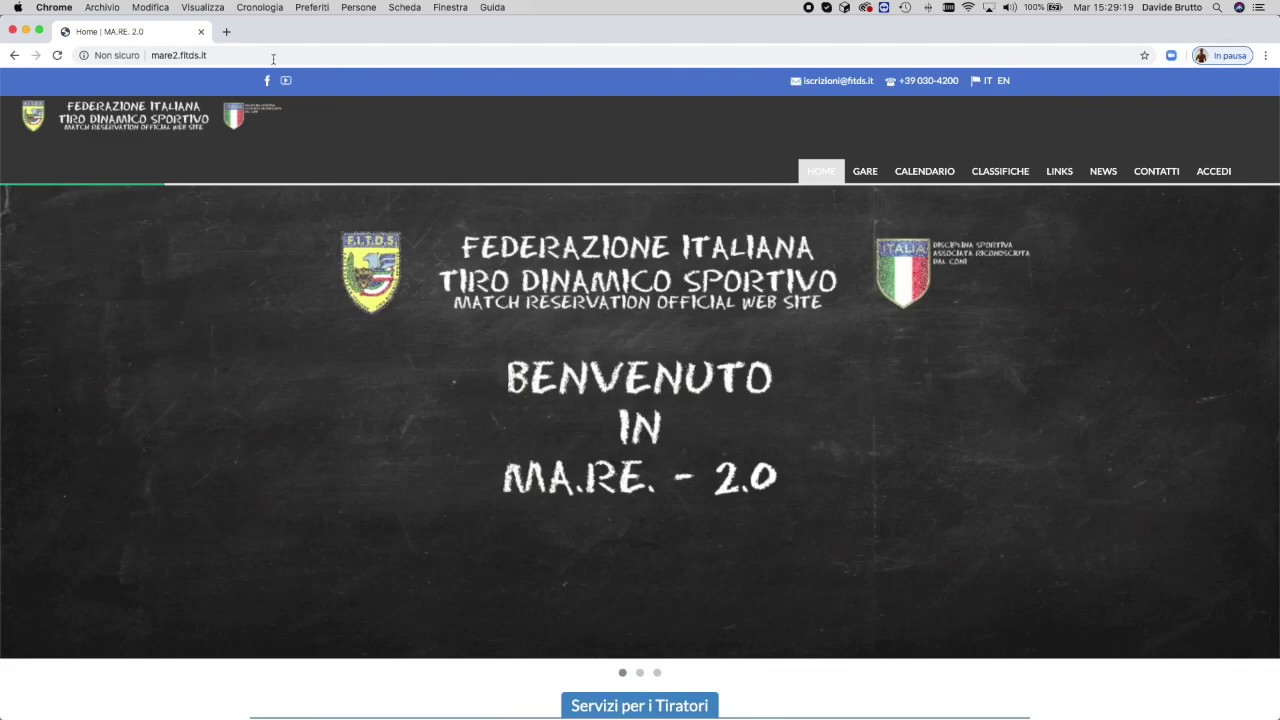1280x720 pixels.
Task: Click the Davide Brutto user name
Action: (1172, 7)
